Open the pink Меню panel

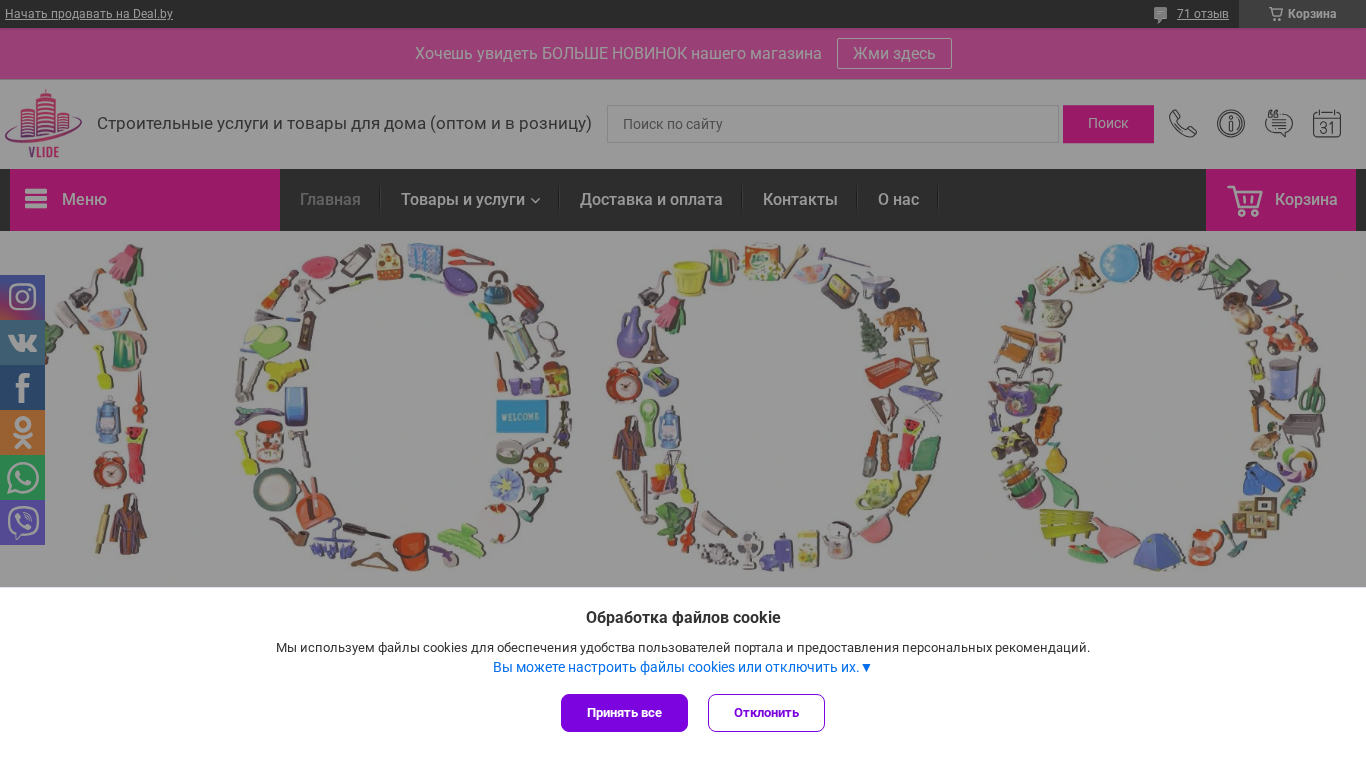click(145, 200)
